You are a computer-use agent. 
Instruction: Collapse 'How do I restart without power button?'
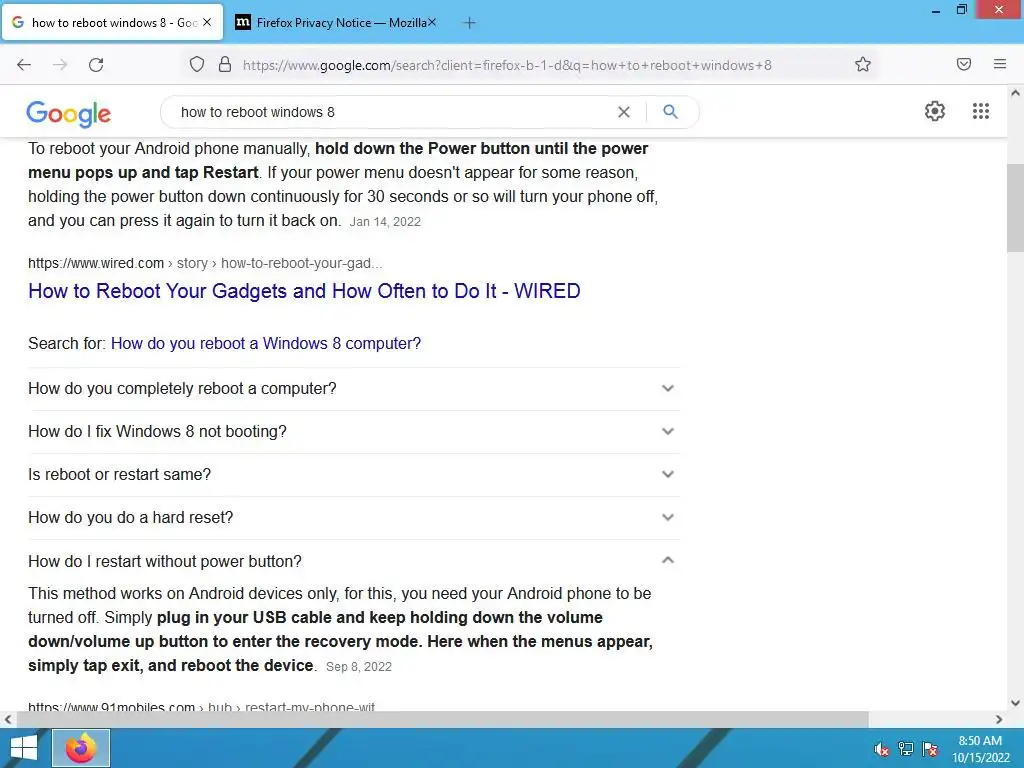[x=354, y=561]
